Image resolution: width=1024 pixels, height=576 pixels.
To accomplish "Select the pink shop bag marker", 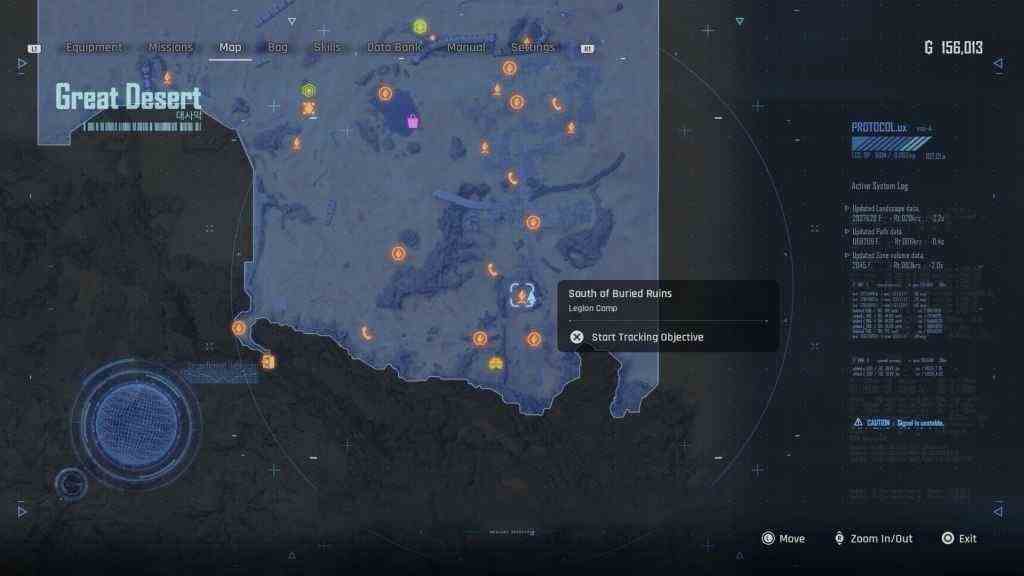I will tap(413, 121).
